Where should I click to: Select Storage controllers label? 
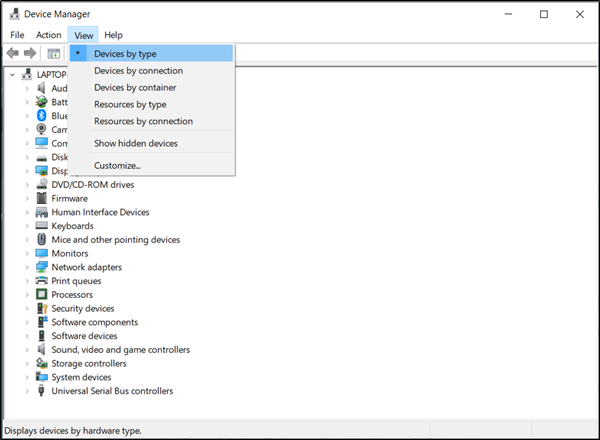pos(89,363)
